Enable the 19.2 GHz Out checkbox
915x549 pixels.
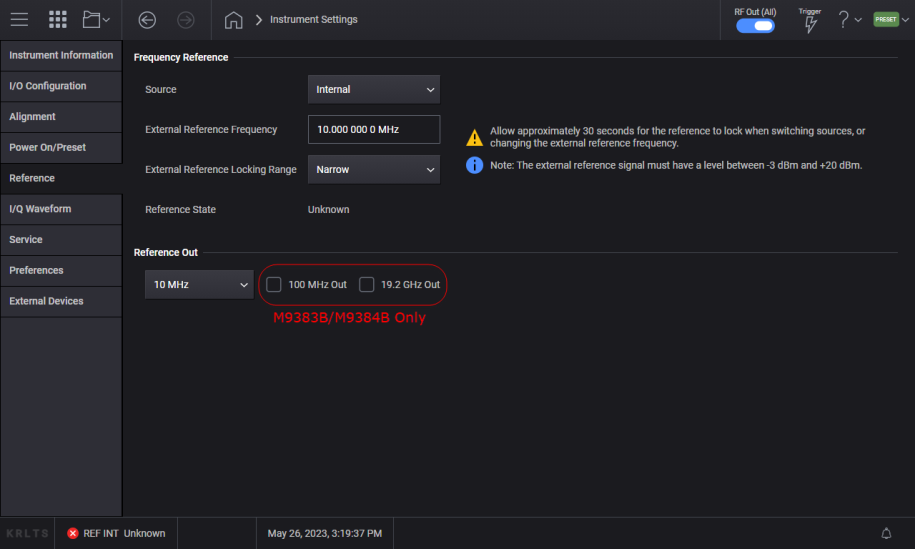click(x=367, y=285)
